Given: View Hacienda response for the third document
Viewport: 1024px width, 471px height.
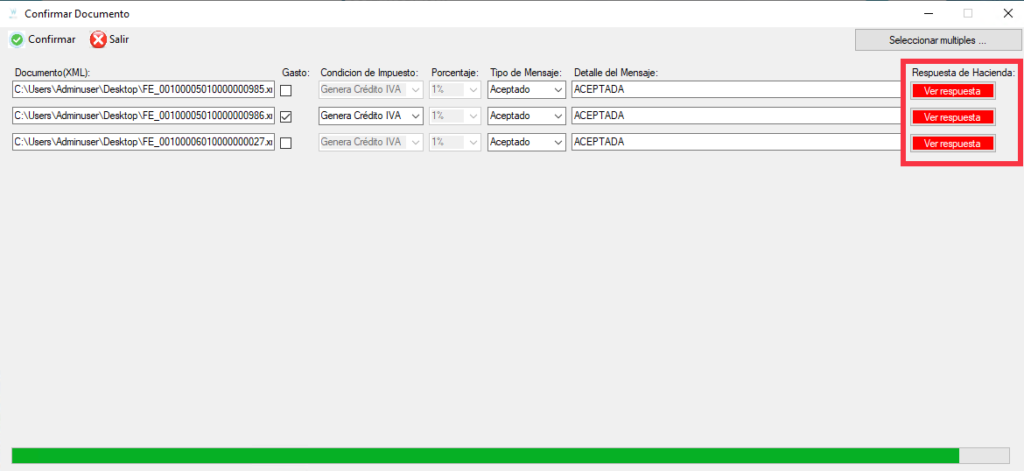Looking at the screenshot, I should (x=952, y=143).
